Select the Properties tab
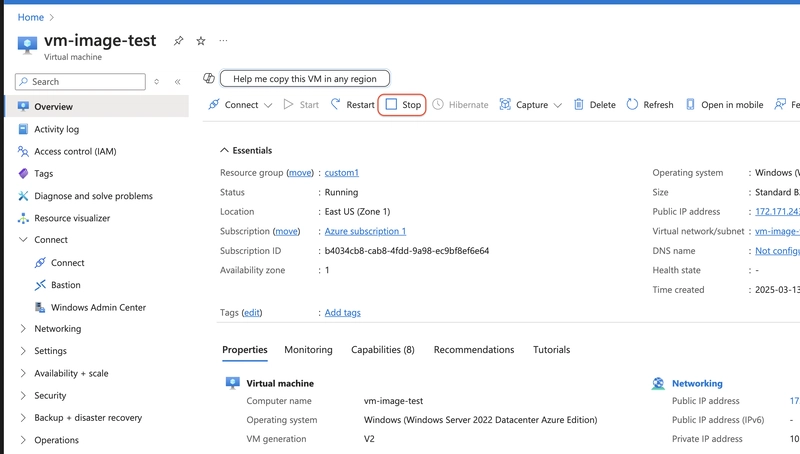This screenshot has height=454, width=800. coord(245,350)
